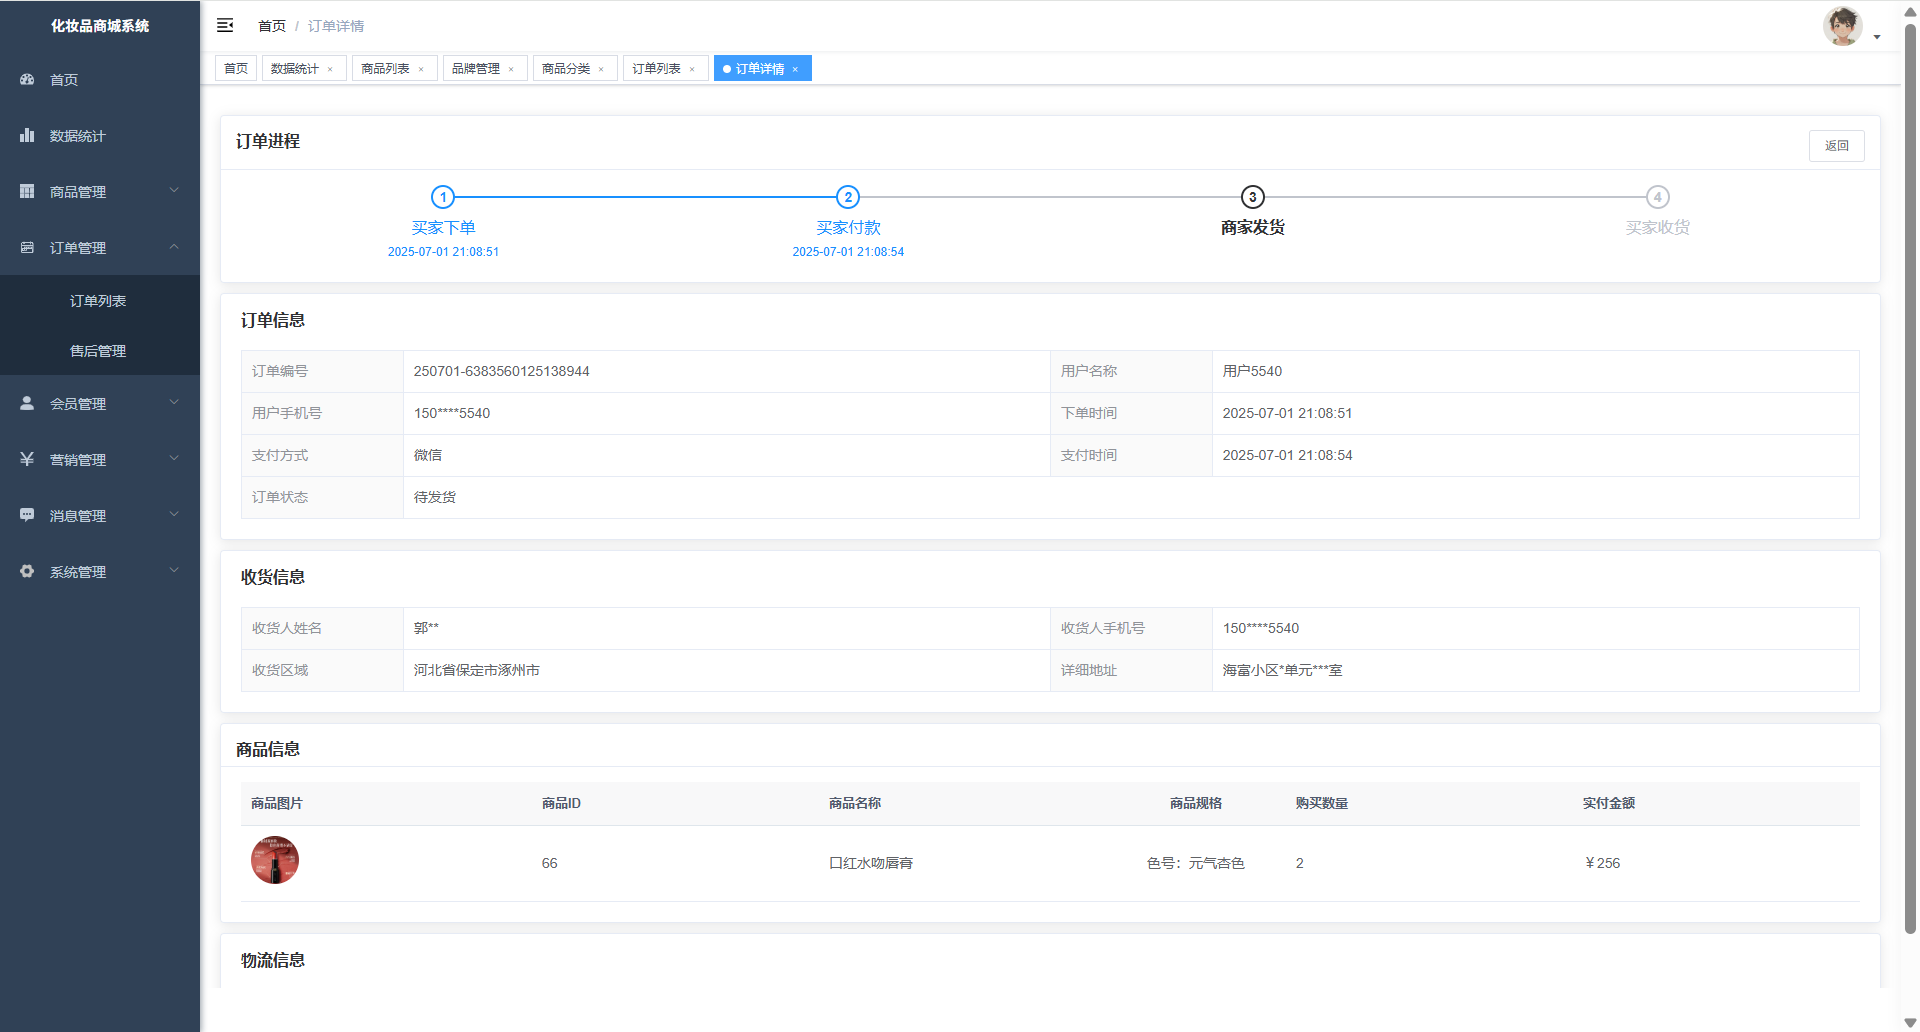1920x1032 pixels.
Task: Click the sidebar collapse hamburger icon
Action: (x=225, y=25)
